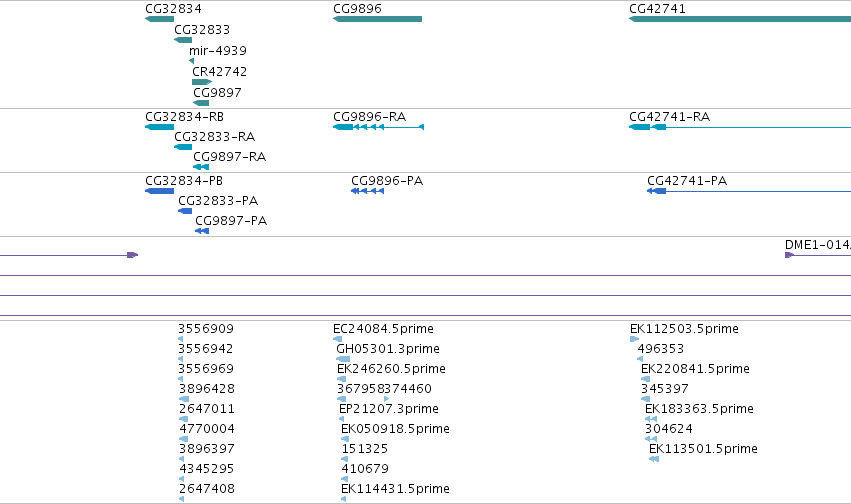
Task: Select the EK113501.5prime double-arrow glyph
Action: (x=654, y=459)
